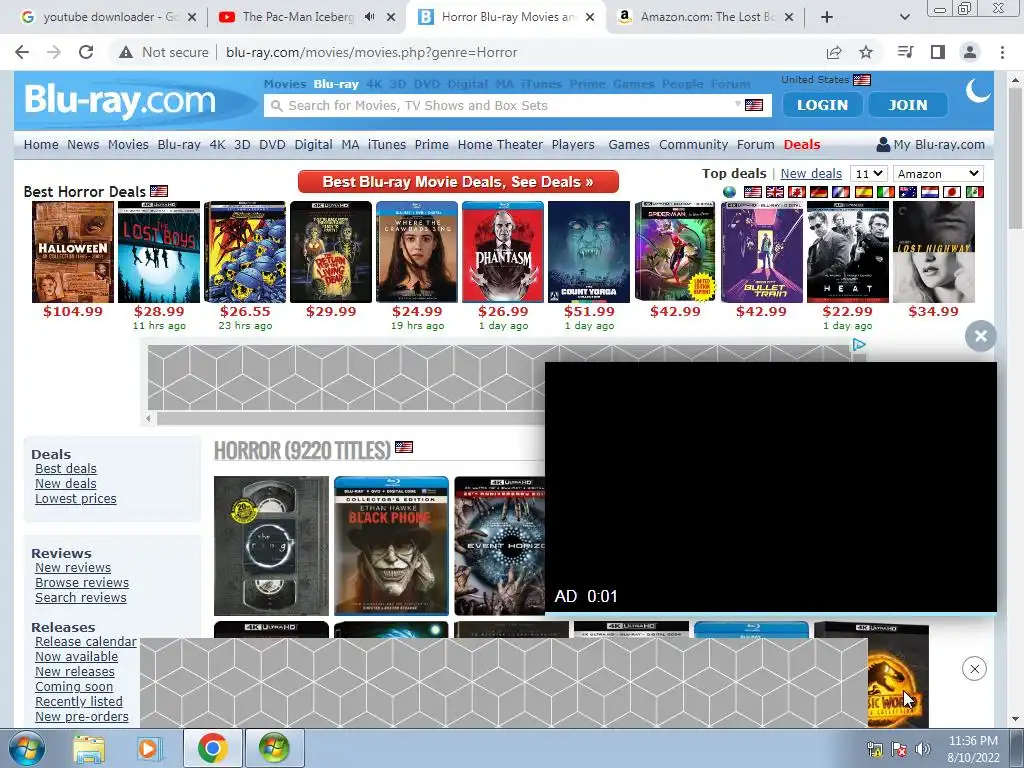Click Best Blu-ray Movie Deals red button
1024x768 pixels.
coord(458,182)
